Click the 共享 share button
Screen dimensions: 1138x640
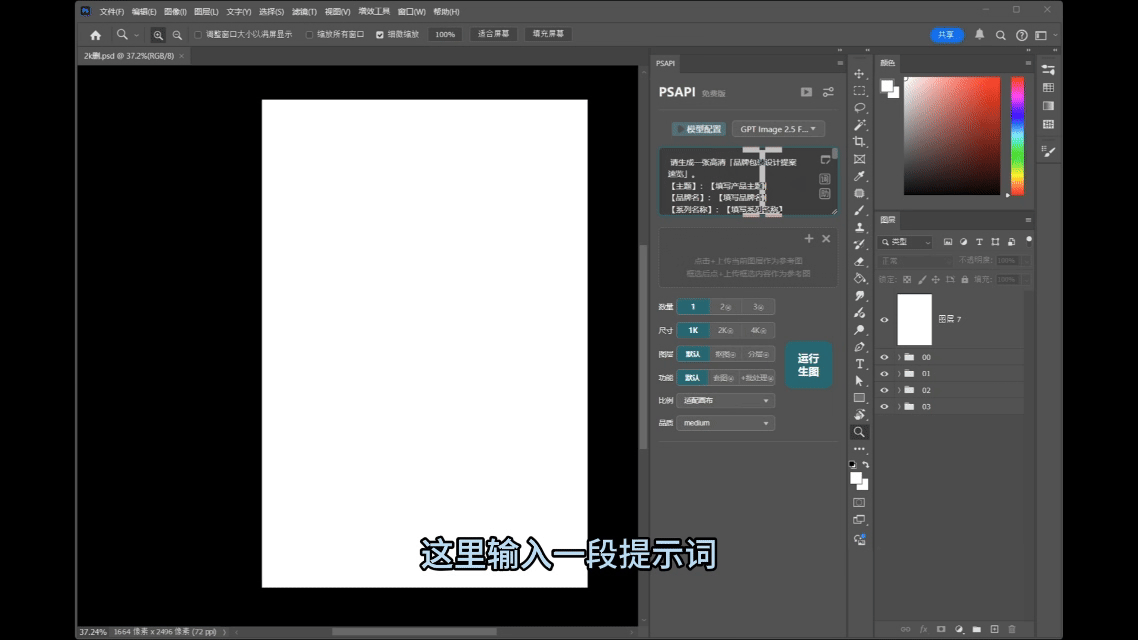(x=946, y=35)
